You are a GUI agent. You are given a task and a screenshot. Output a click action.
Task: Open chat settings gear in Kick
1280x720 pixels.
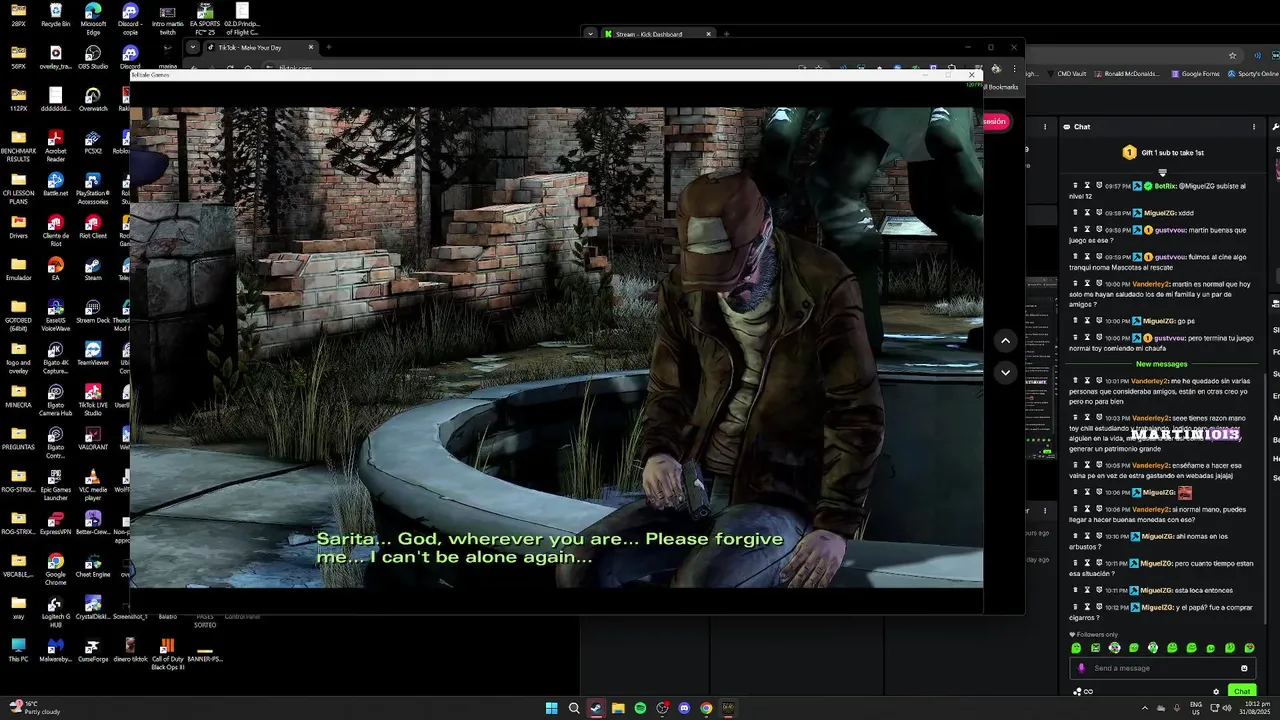click(1216, 691)
